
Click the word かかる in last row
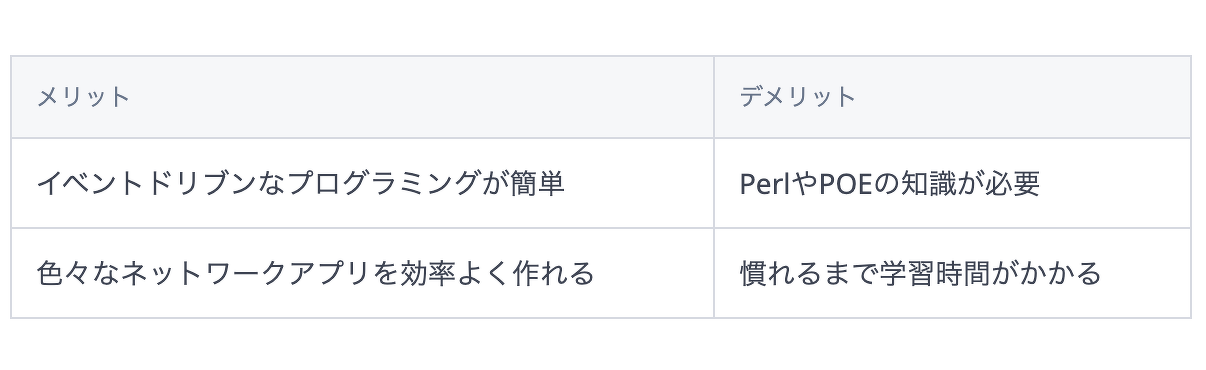click(x=1060, y=273)
